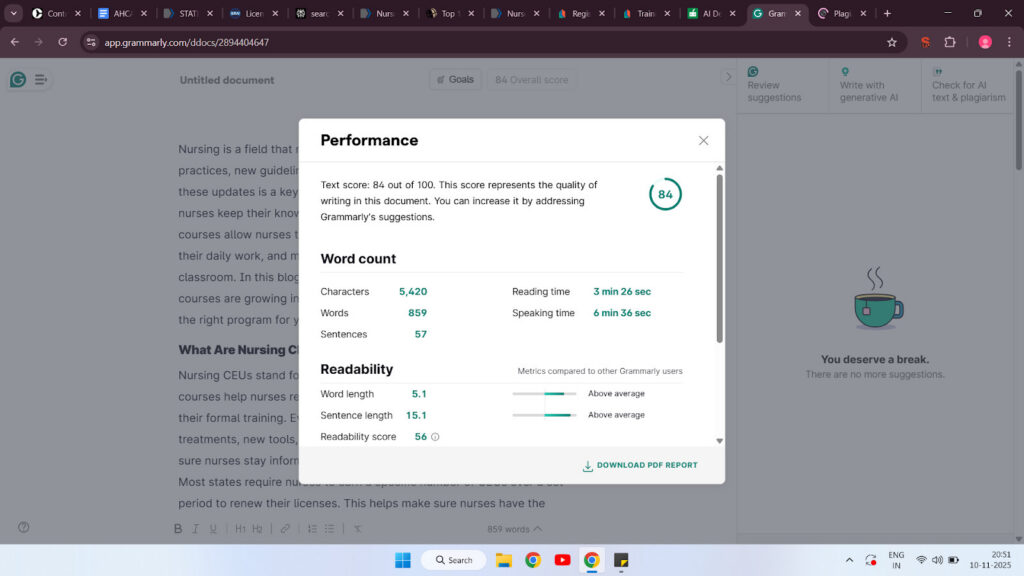This screenshot has width=1024, height=576.
Task: Apply bold formatting from bottom toolbar
Action: [x=178, y=529]
